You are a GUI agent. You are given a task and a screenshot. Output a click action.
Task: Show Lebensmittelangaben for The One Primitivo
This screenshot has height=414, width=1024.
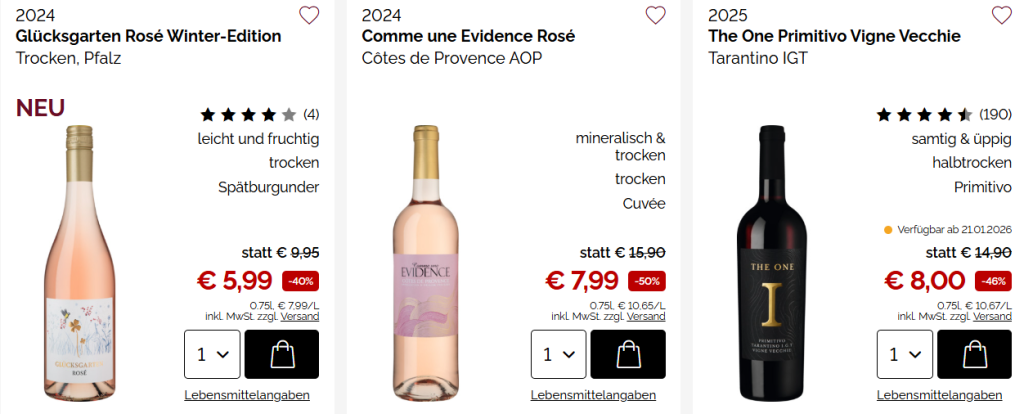(x=939, y=394)
